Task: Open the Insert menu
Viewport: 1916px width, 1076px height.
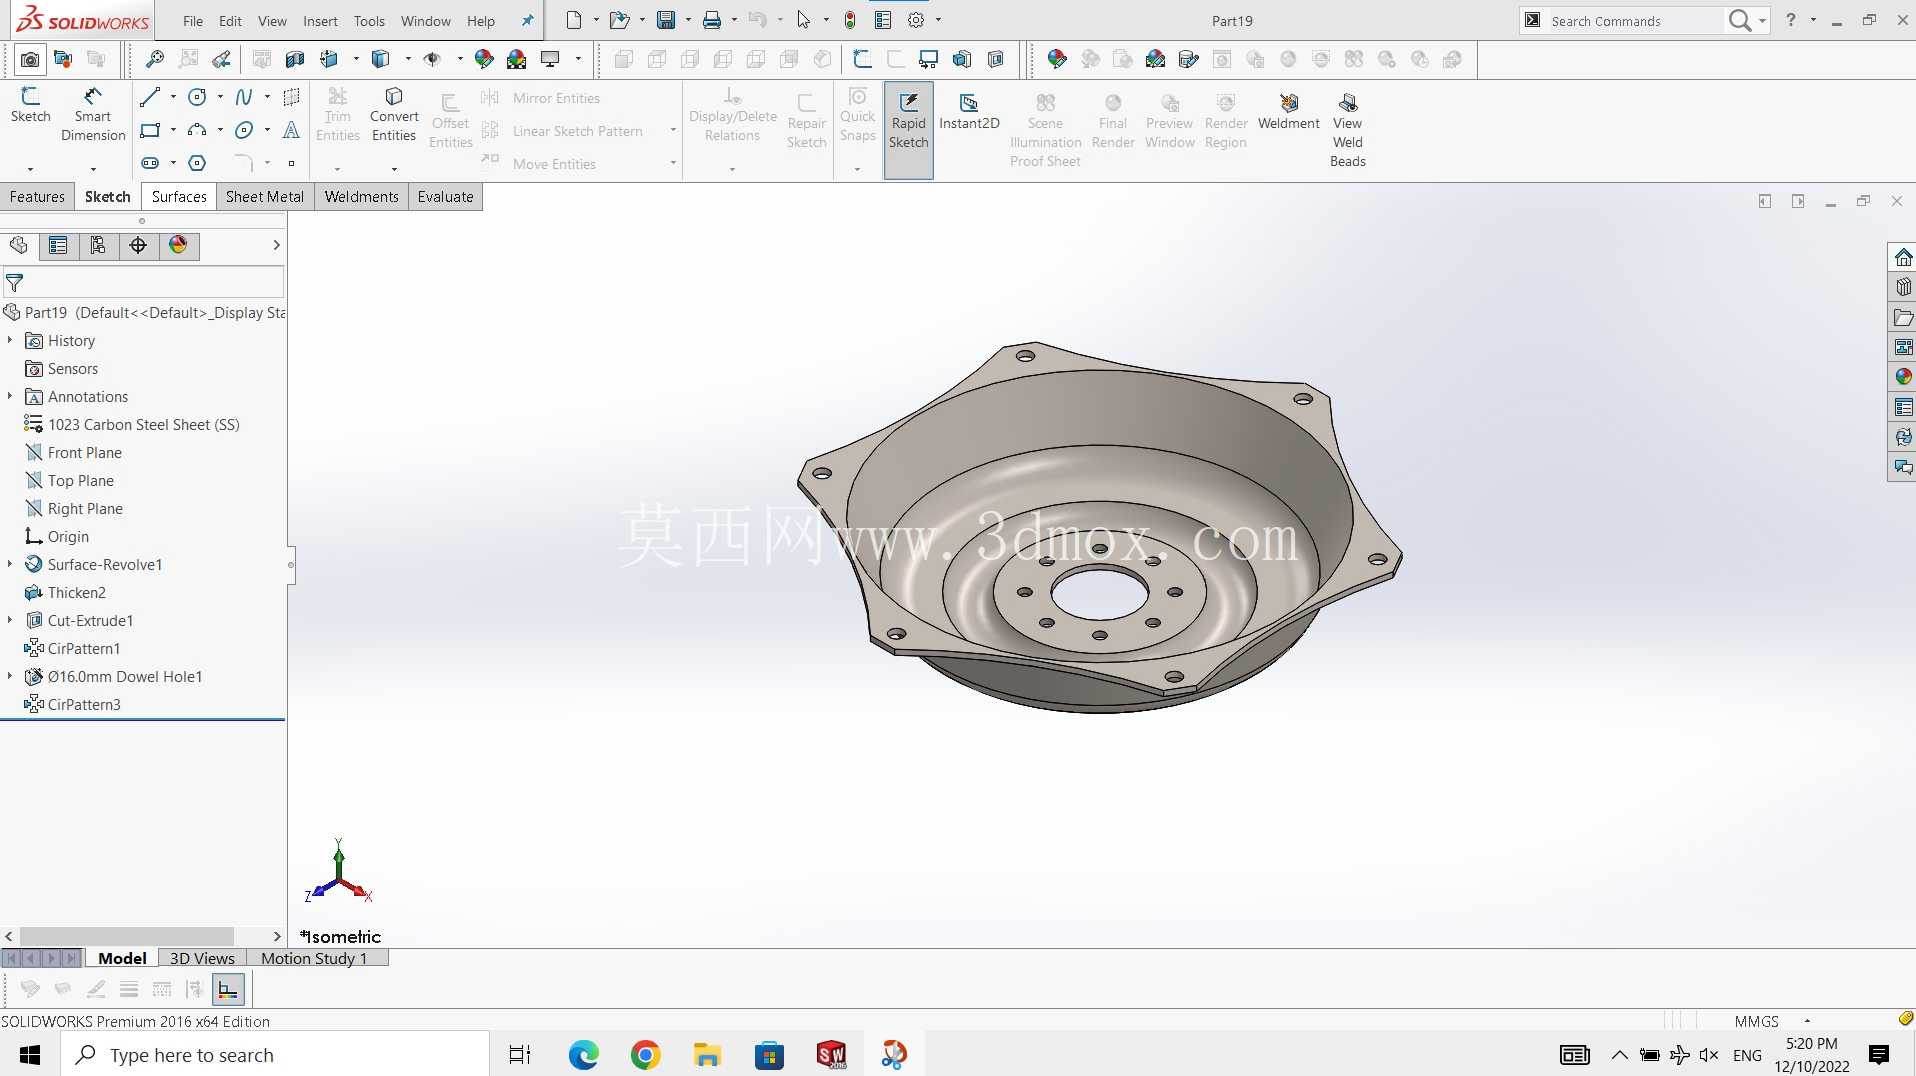Action: coord(320,21)
